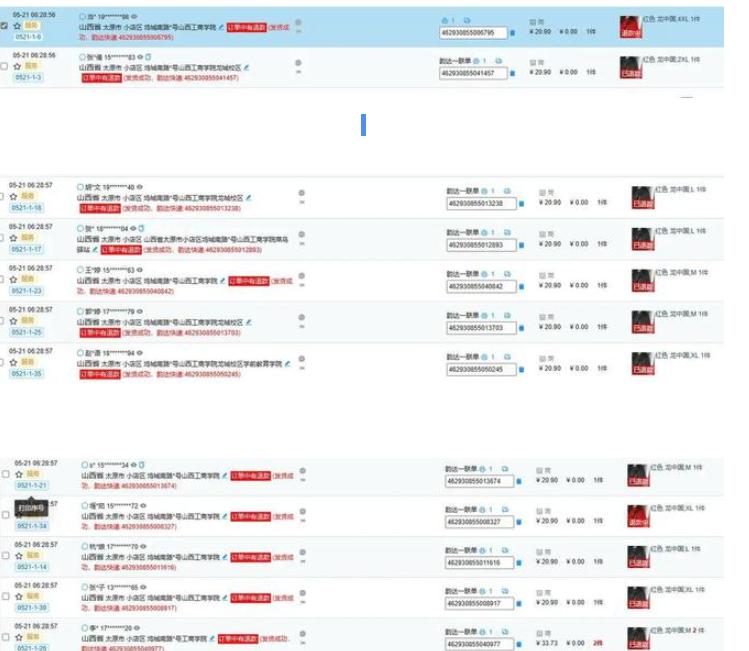Click price ¥33.73 in the last order row
This screenshot has width=749, height=651.
coord(547,643)
